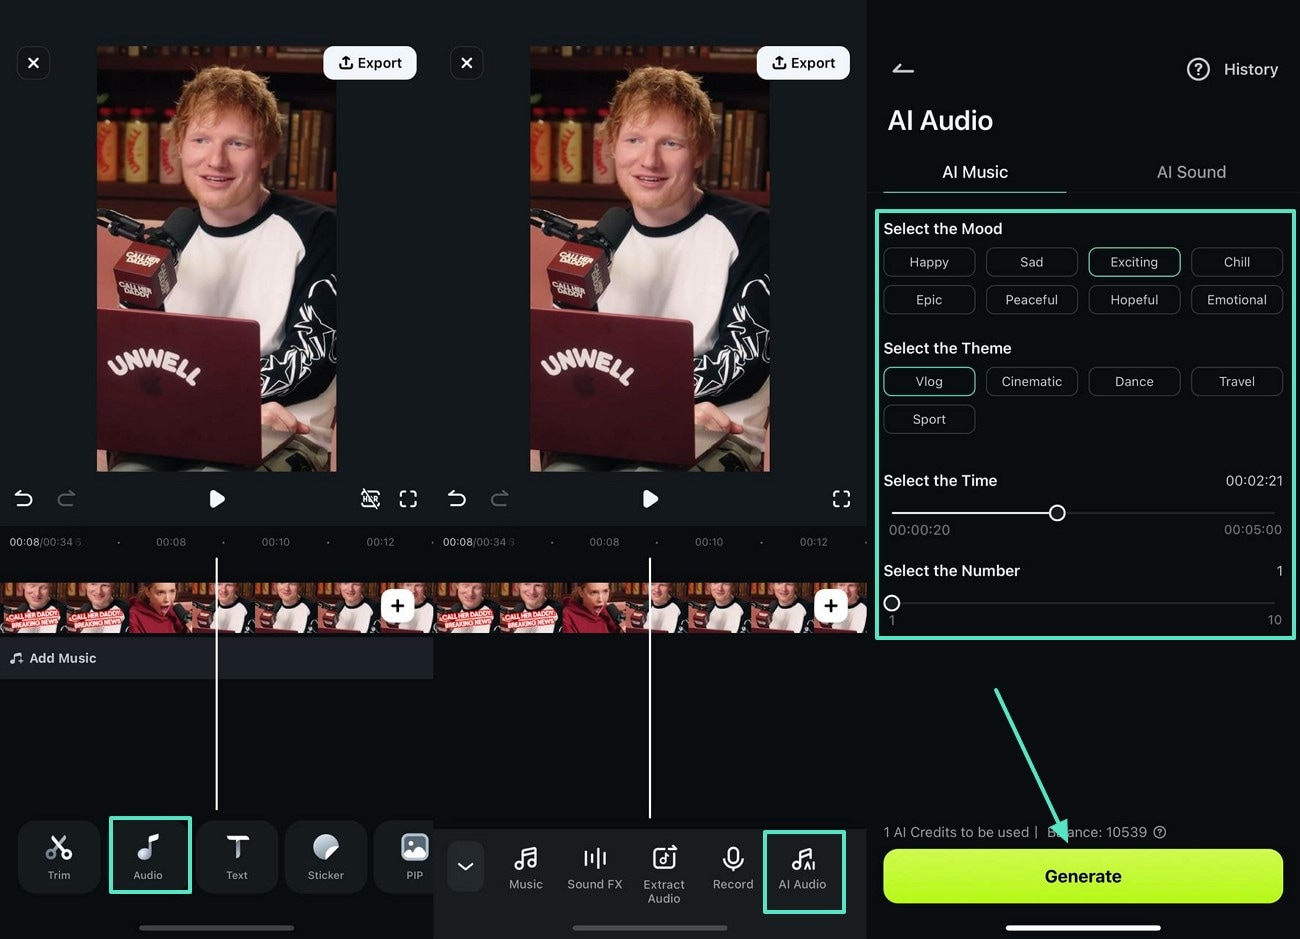The image size is (1300, 939).
Task: Select the Cinematic theme
Action: pos(1032,382)
